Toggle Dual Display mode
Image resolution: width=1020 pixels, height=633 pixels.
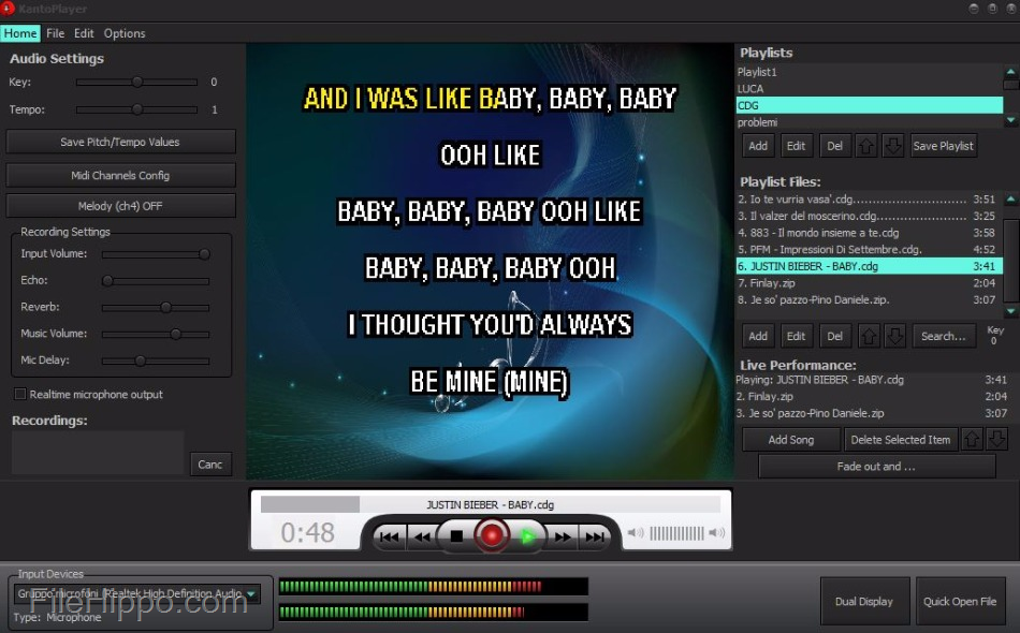click(x=864, y=601)
